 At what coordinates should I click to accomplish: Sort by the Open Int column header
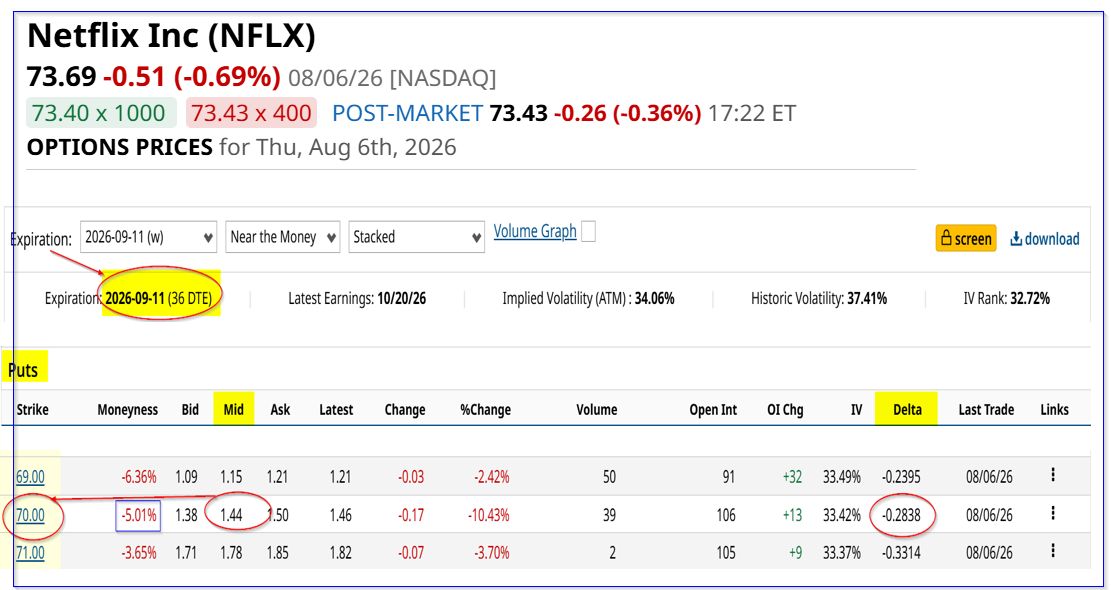point(713,409)
